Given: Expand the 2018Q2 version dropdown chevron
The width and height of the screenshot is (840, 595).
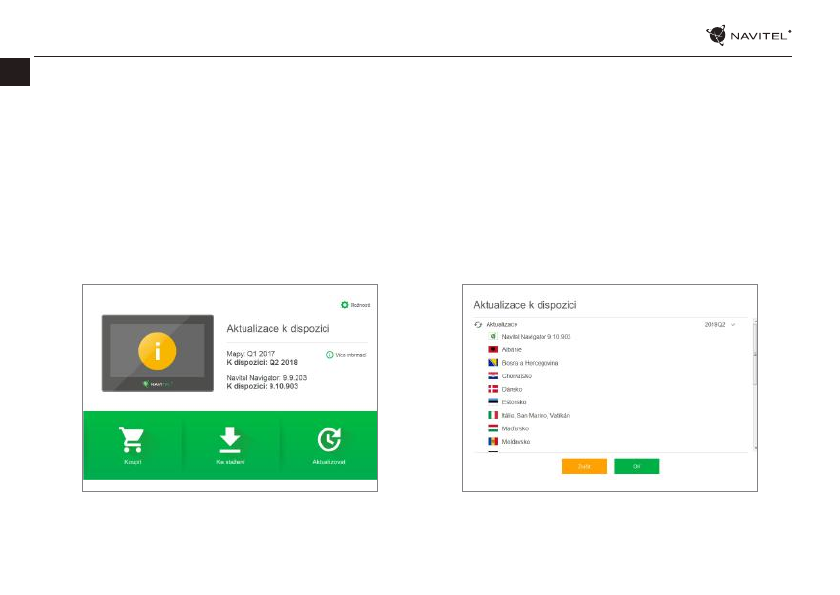Looking at the screenshot, I should point(733,325).
